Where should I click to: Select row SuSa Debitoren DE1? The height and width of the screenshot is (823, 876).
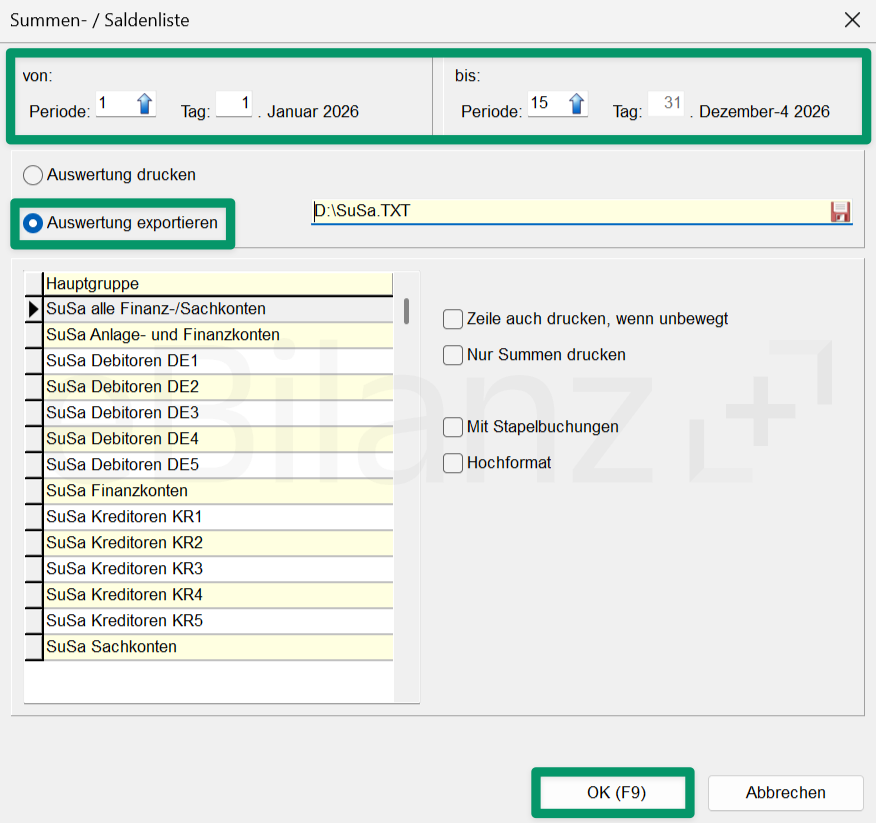[218, 361]
